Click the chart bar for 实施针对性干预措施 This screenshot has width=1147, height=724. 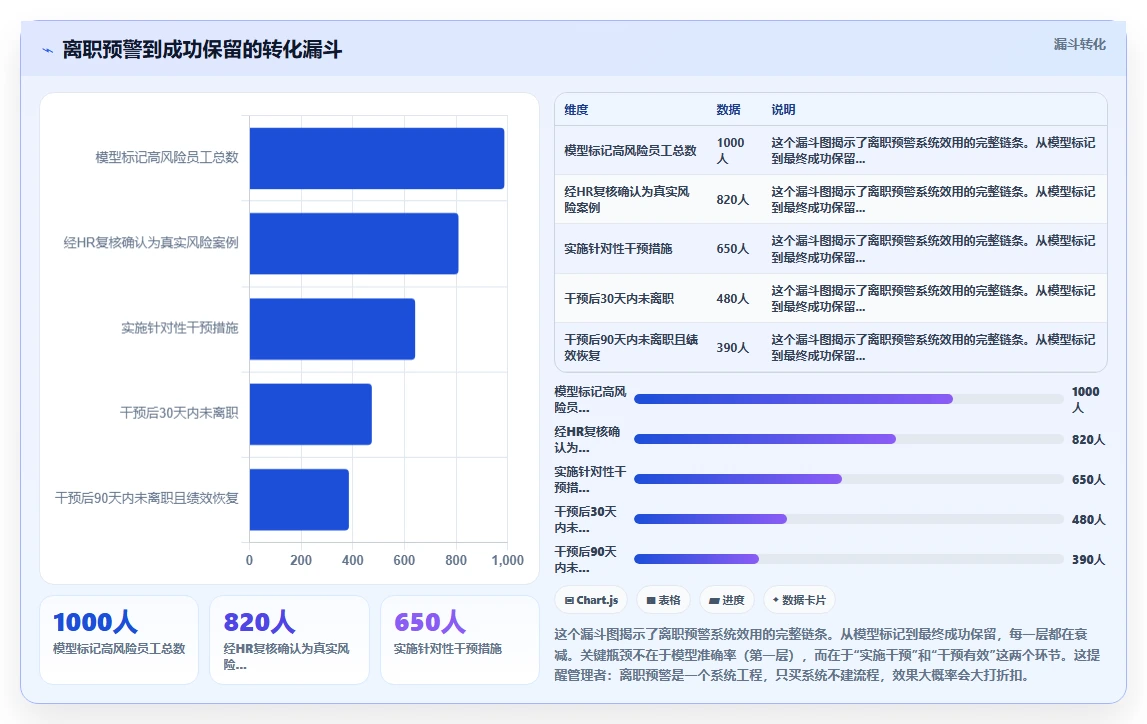click(x=332, y=329)
